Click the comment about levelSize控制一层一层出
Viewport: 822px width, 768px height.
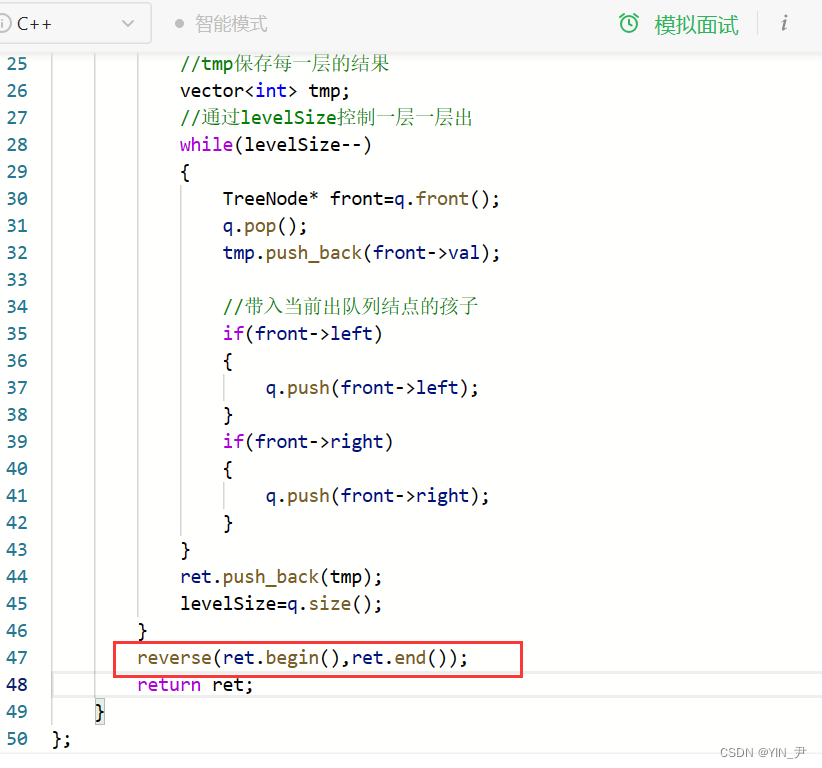(326, 118)
